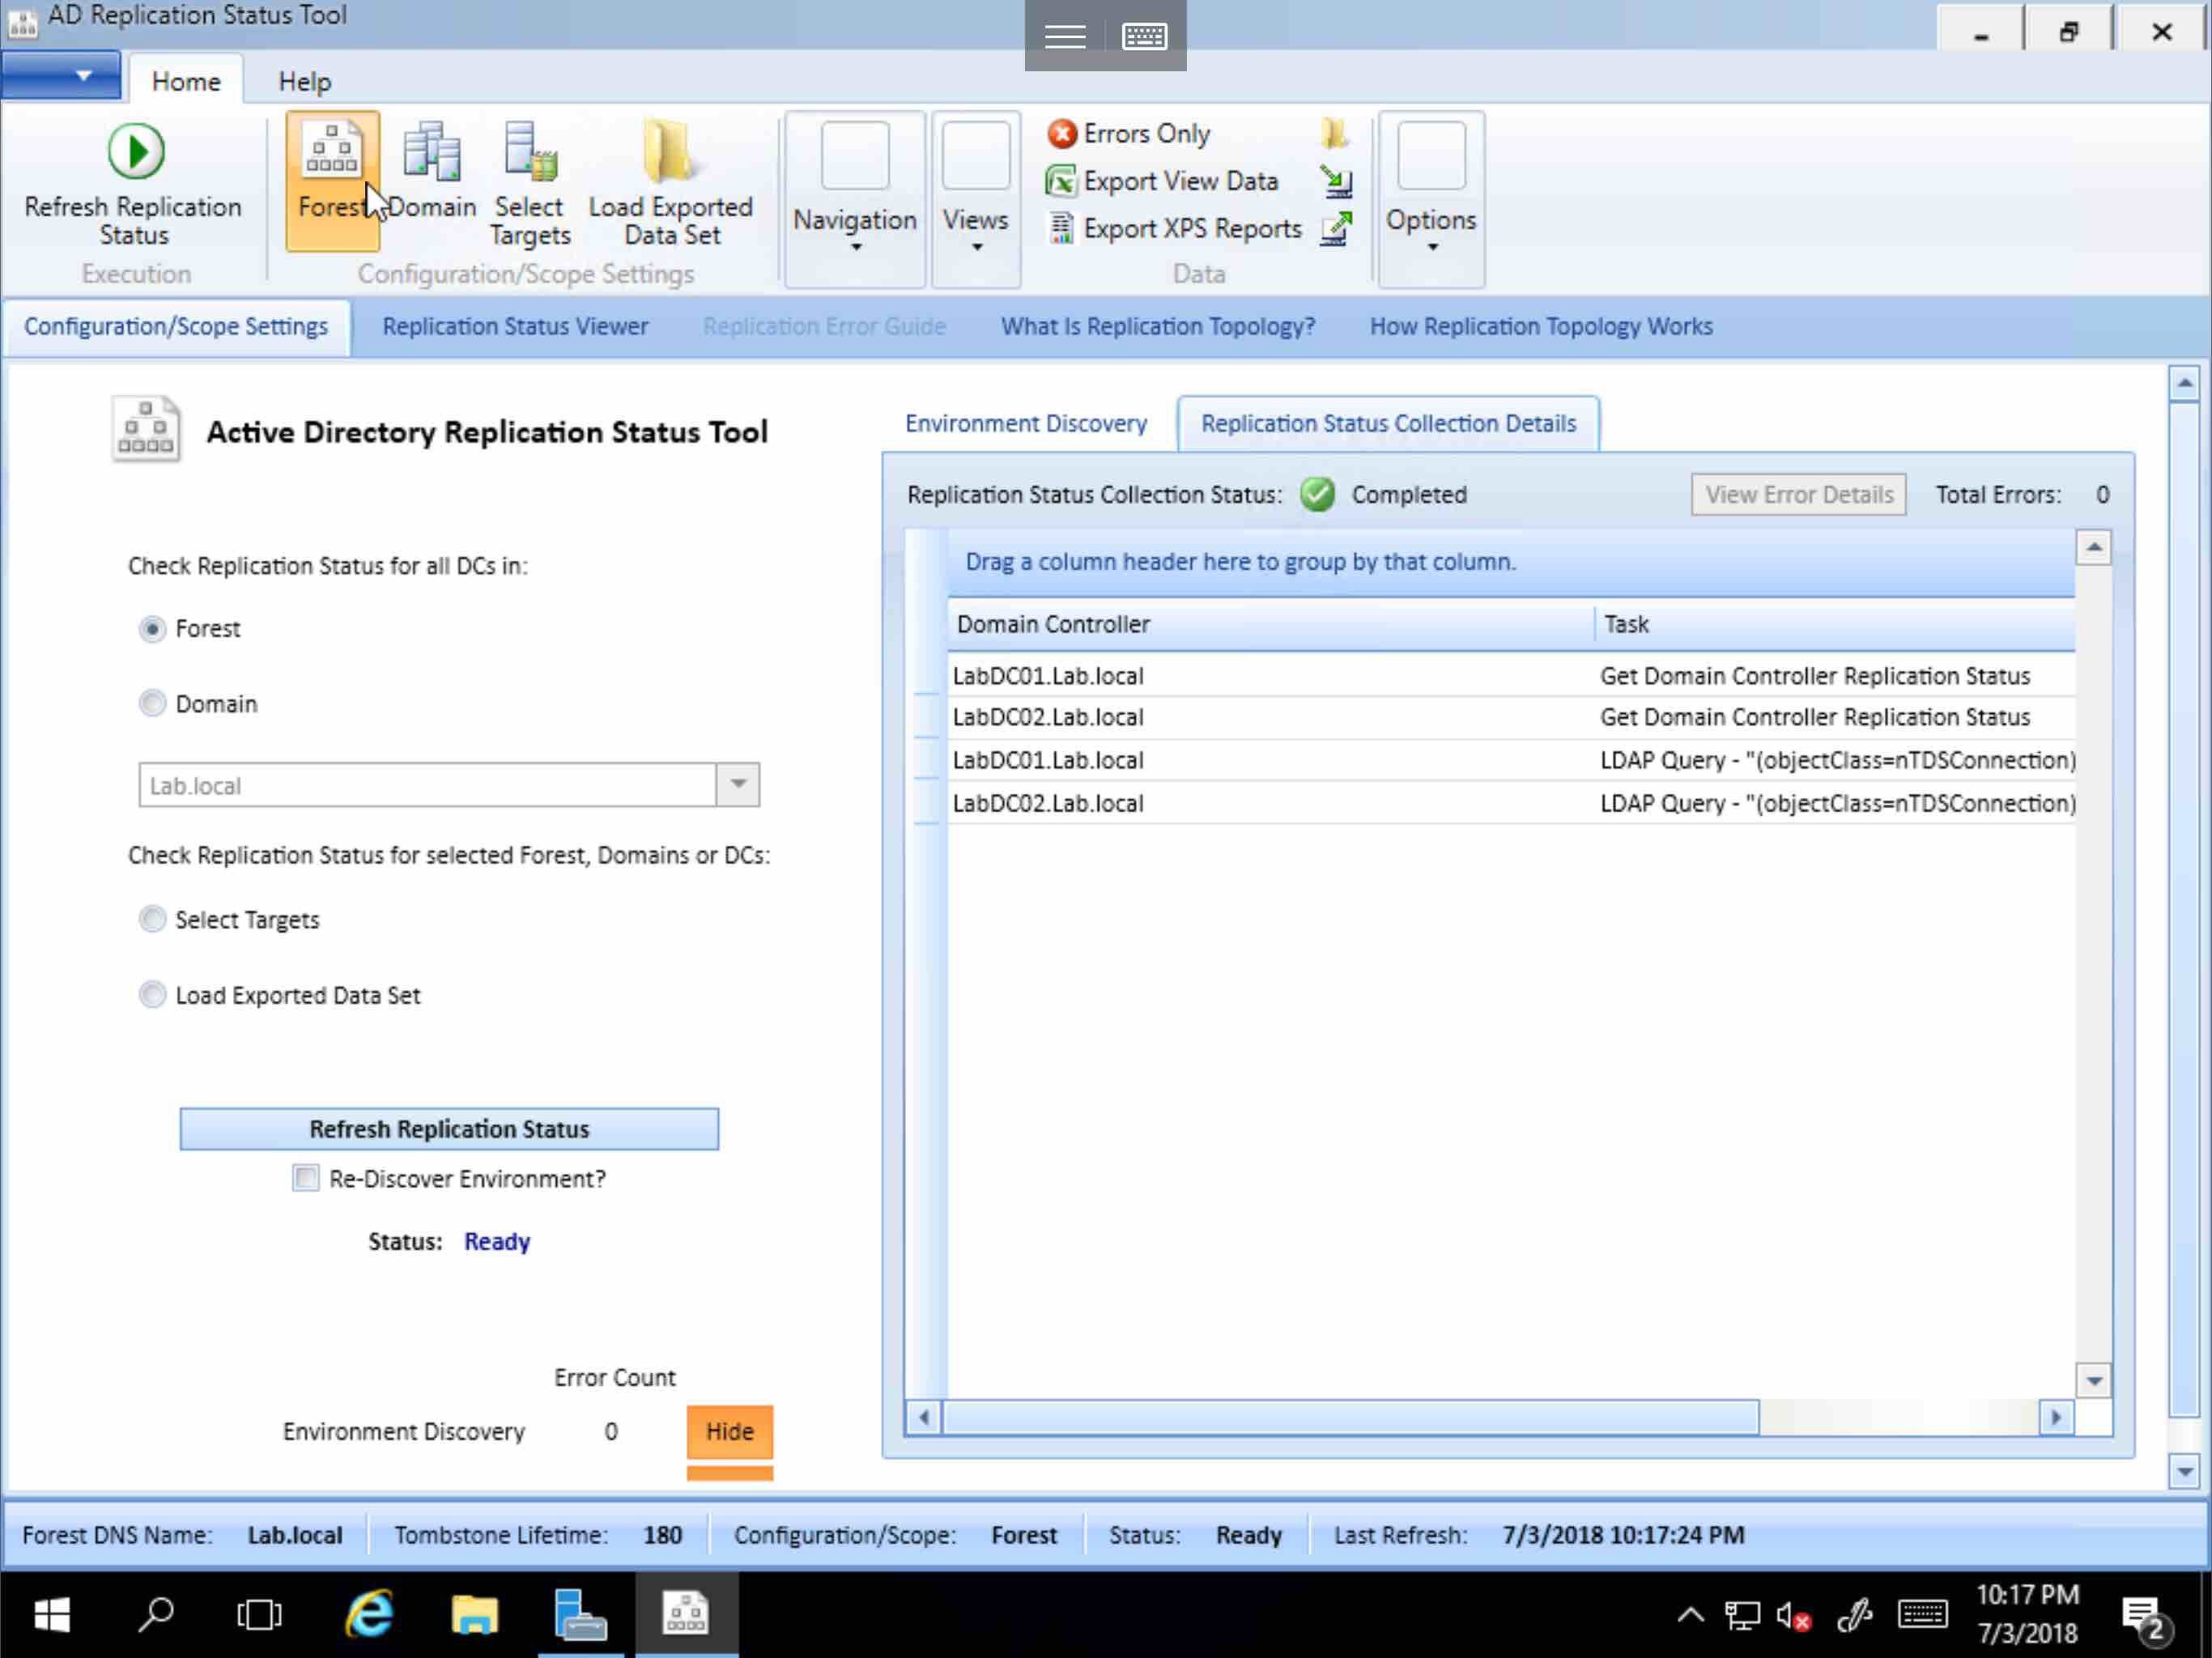Image resolution: width=2212 pixels, height=1658 pixels.
Task: Expand the Navigation ribbon dropdown
Action: coord(855,199)
